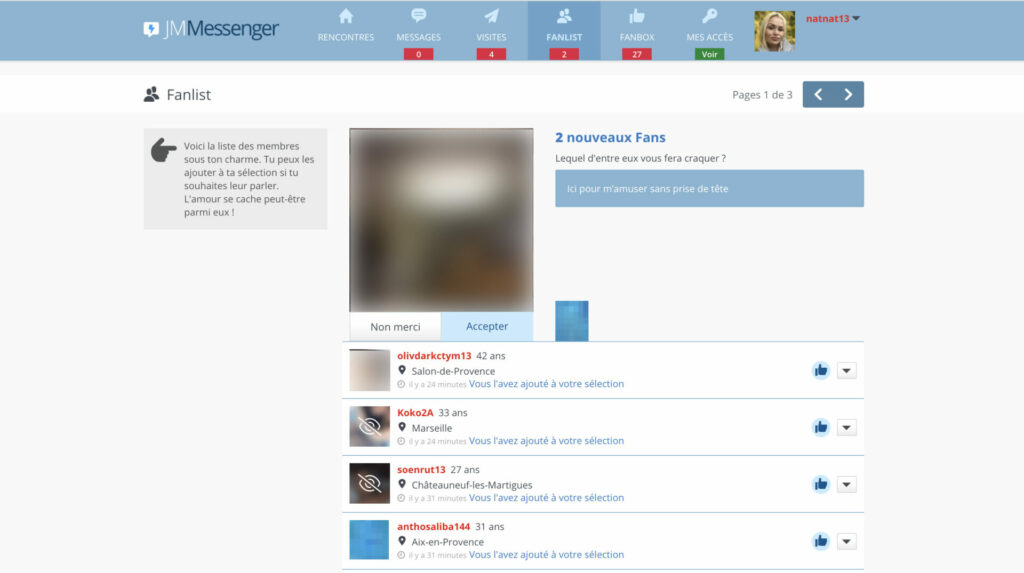Click the Accepter button
Screen dimensions: 1024x573
(487, 327)
